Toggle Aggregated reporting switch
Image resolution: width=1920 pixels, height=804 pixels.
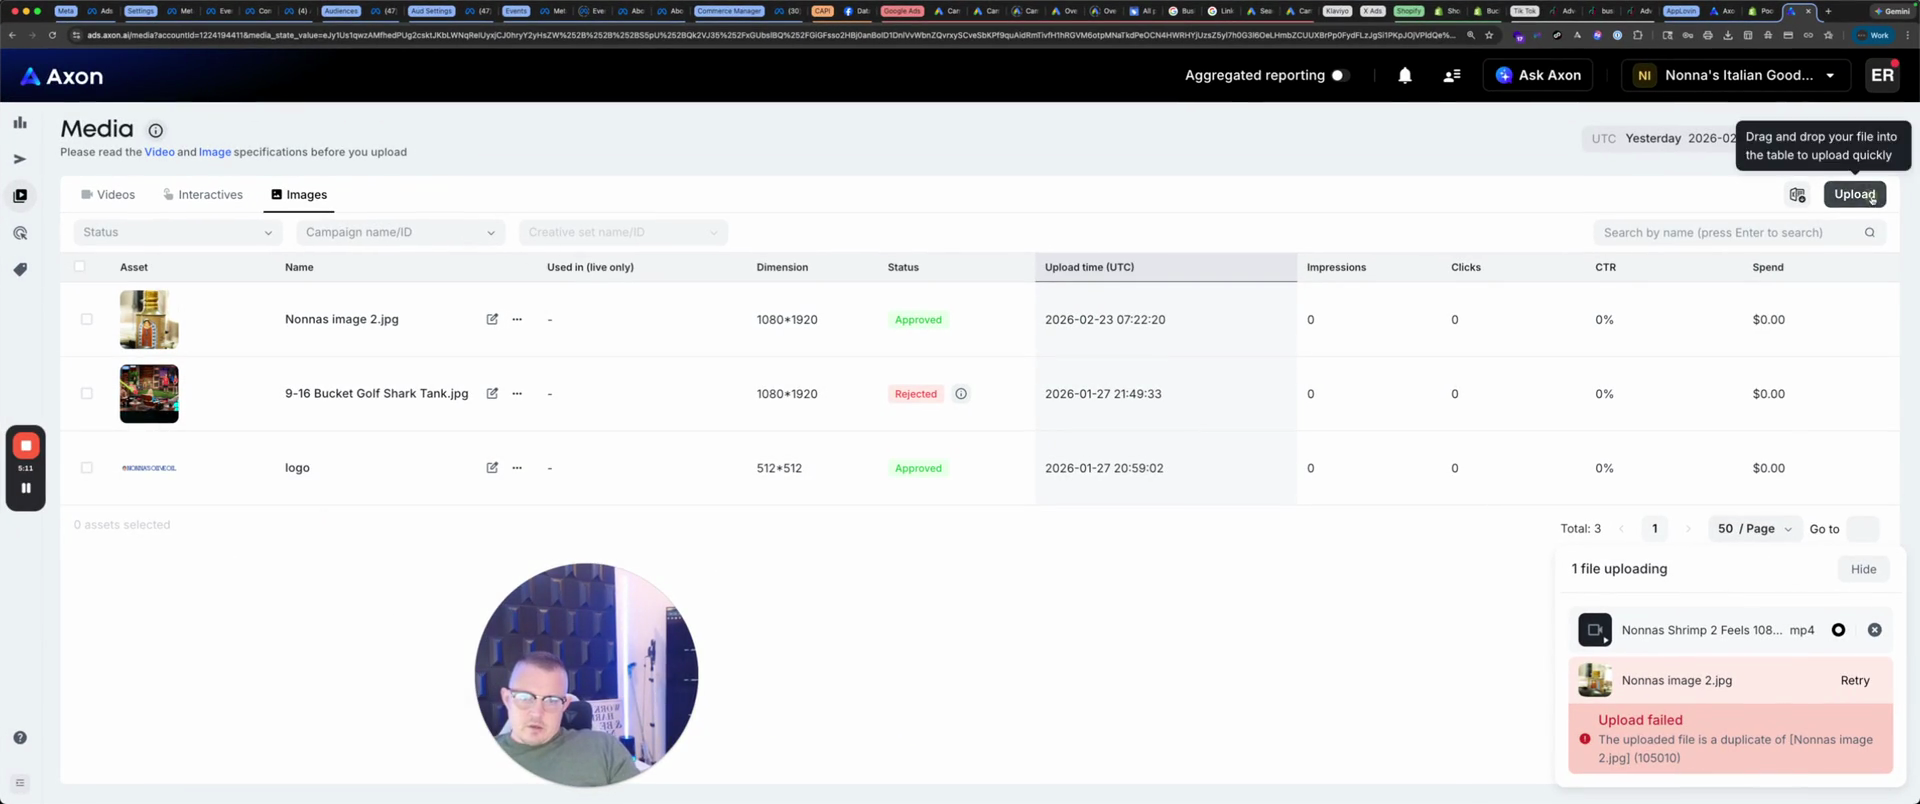pos(1340,76)
